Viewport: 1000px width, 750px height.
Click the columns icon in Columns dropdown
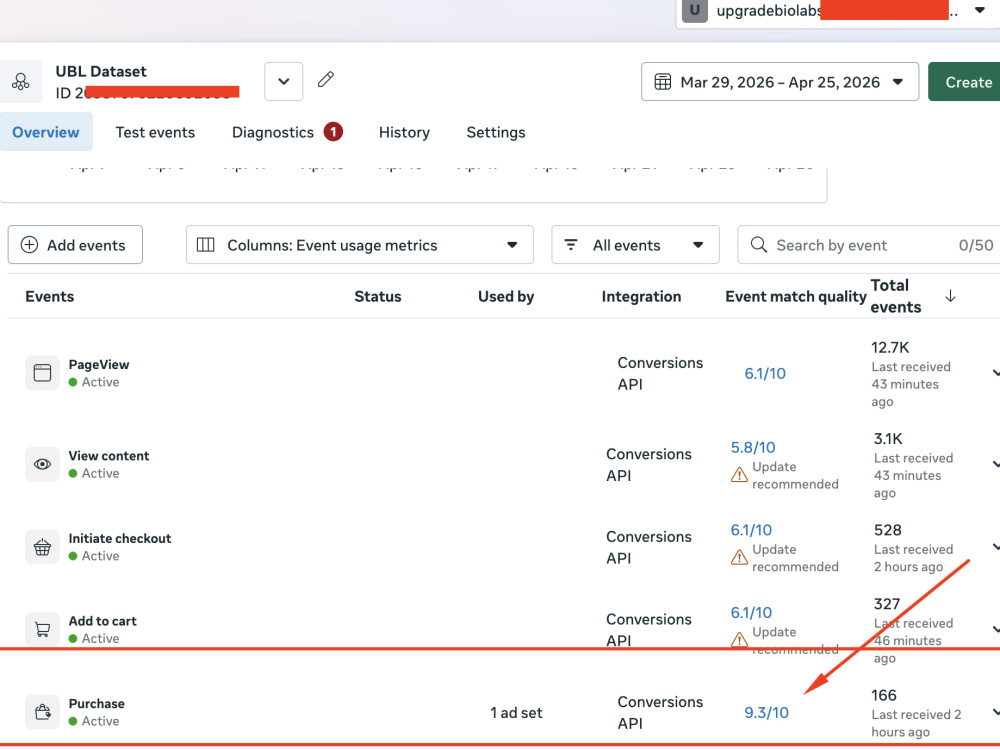205,245
